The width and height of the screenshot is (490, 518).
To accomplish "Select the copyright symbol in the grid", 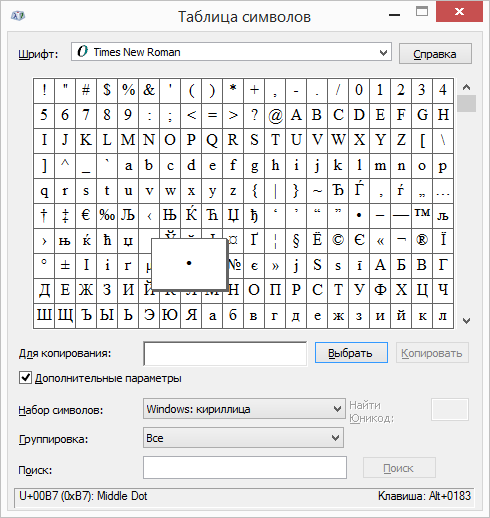I will pyautogui.click(x=338, y=241).
